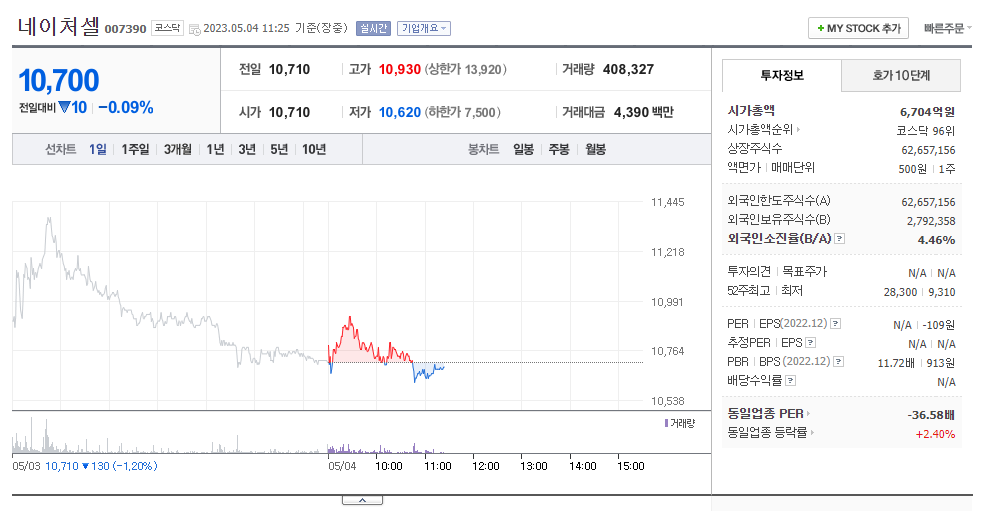Toggle the 실시간 real-time badge

click(373, 29)
